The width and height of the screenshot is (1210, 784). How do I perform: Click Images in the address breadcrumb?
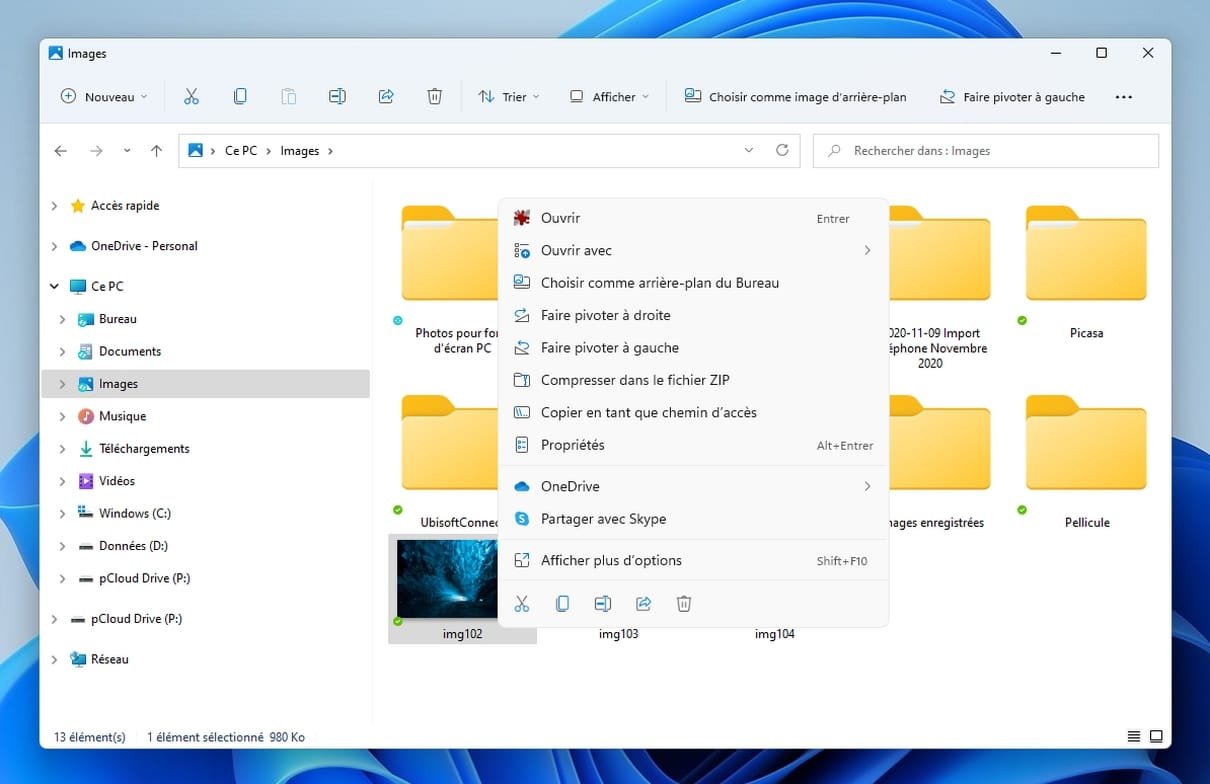point(300,151)
